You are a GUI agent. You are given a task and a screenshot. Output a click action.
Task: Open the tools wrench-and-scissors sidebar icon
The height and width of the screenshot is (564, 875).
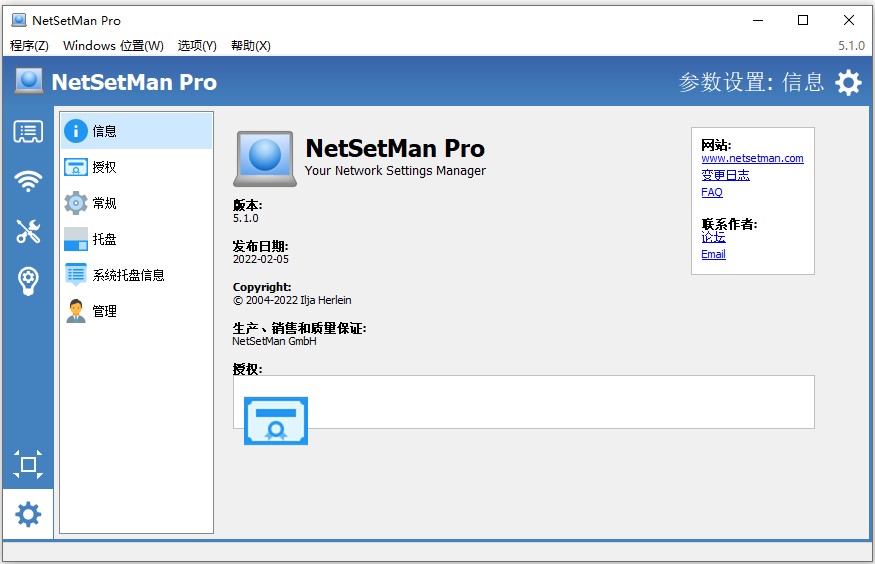click(28, 230)
